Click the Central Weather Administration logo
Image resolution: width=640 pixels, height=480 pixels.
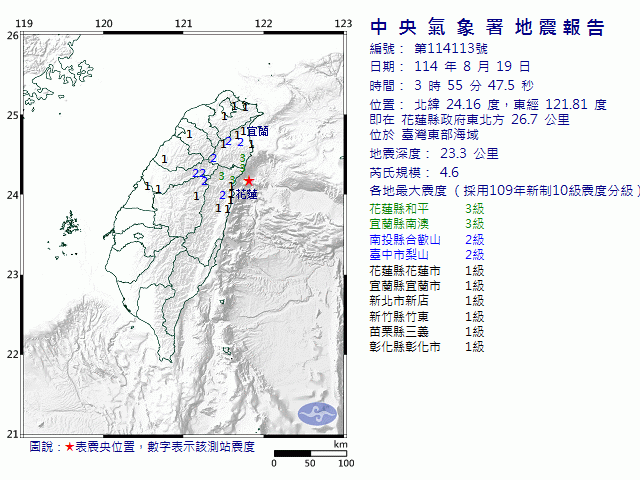[319, 411]
